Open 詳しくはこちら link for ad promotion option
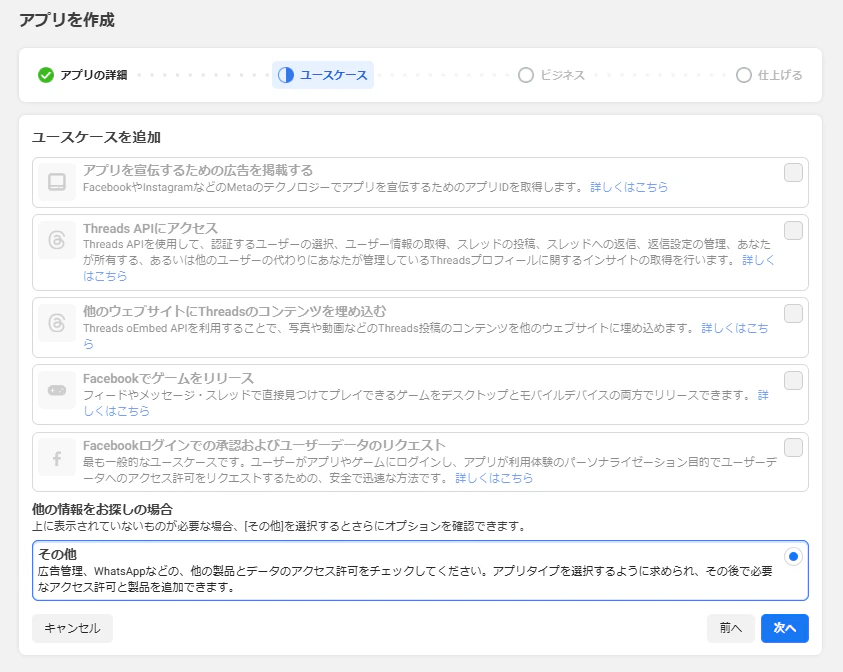843x672 pixels. [x=629, y=187]
